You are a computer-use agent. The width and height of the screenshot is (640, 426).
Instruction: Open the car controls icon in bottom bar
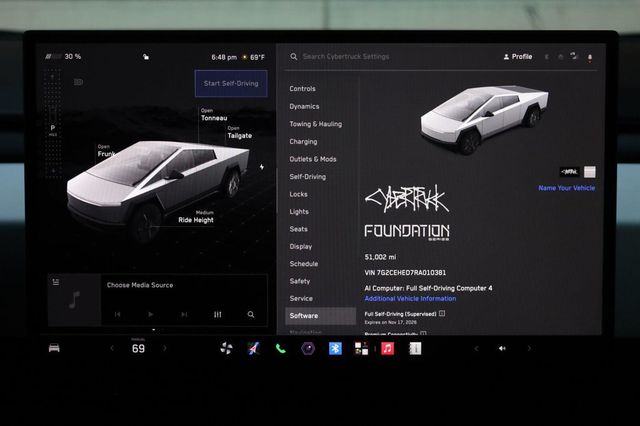click(54, 348)
